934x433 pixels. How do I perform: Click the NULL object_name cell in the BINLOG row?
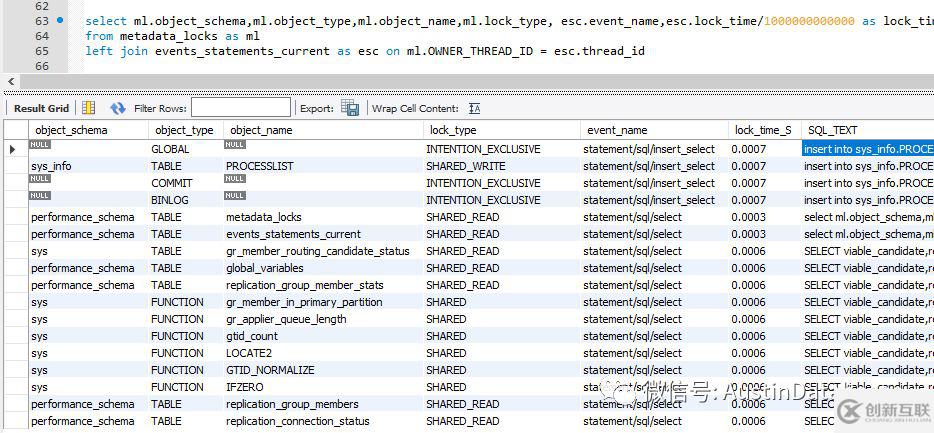point(323,200)
